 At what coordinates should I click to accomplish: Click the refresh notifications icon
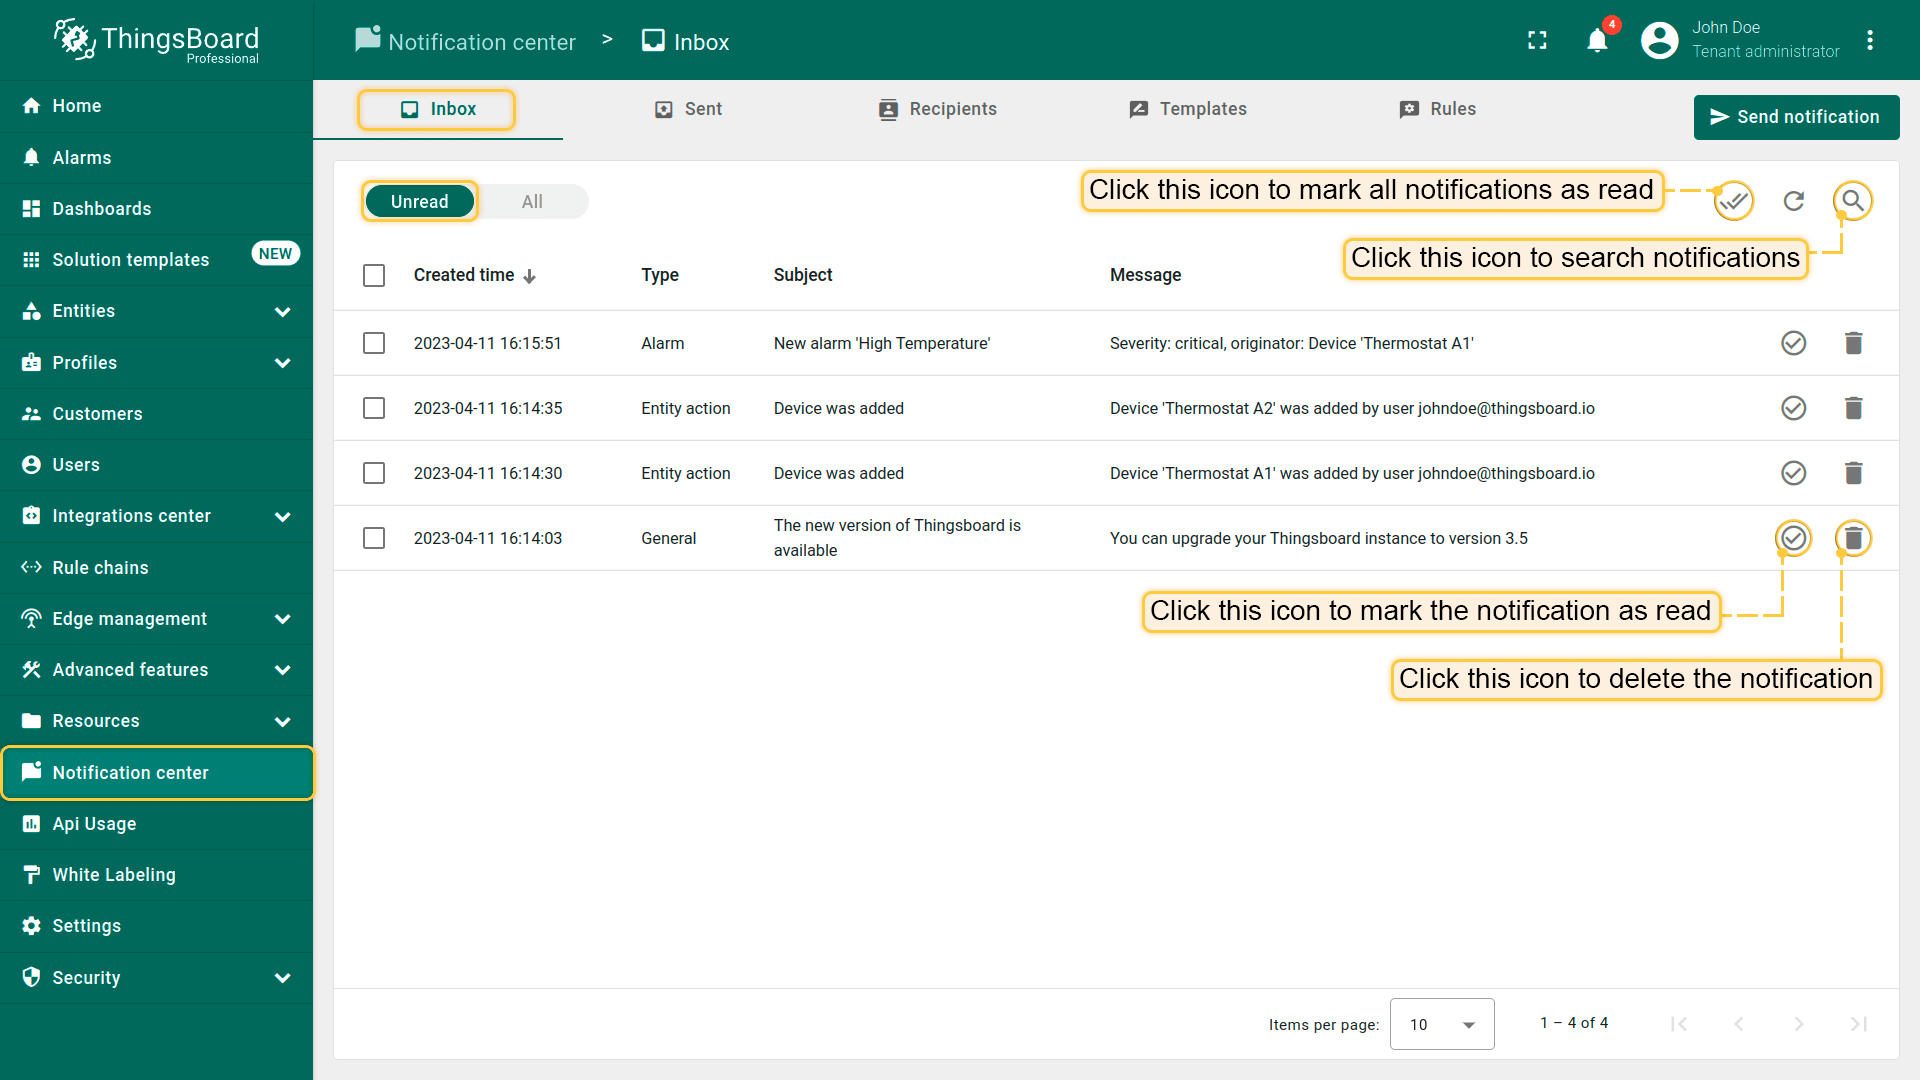1794,201
